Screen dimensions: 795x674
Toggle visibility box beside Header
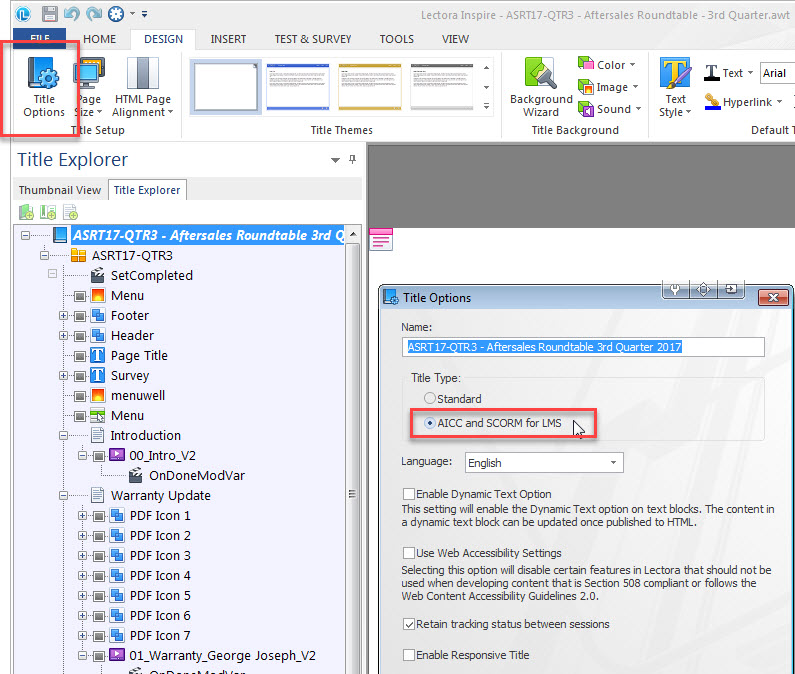pos(80,336)
